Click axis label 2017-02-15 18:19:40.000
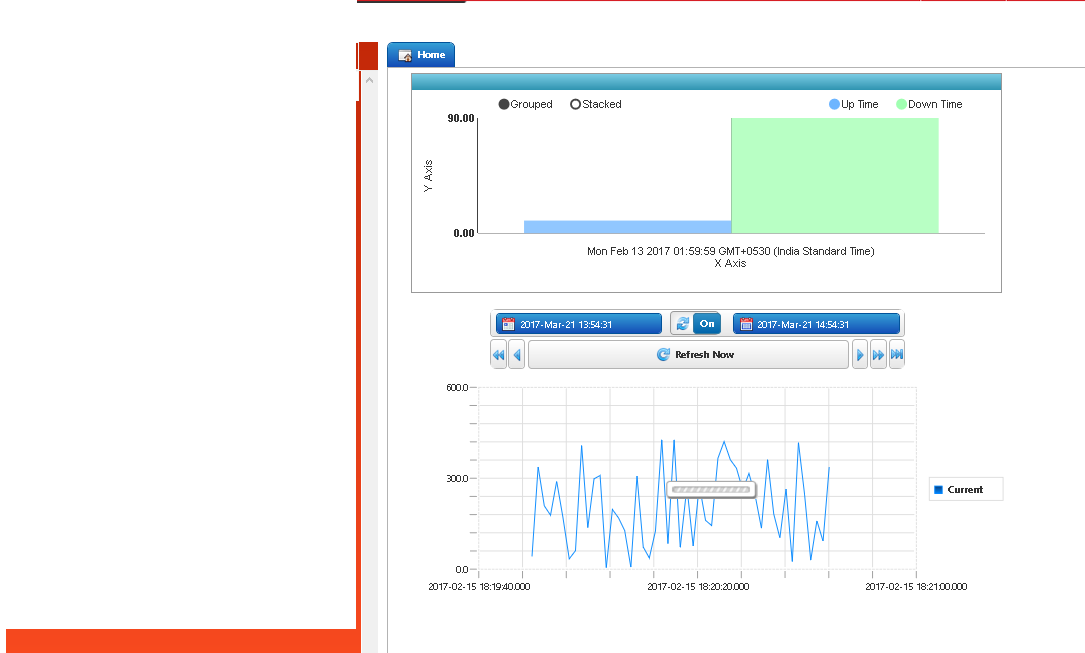1085x653 pixels. click(x=479, y=587)
